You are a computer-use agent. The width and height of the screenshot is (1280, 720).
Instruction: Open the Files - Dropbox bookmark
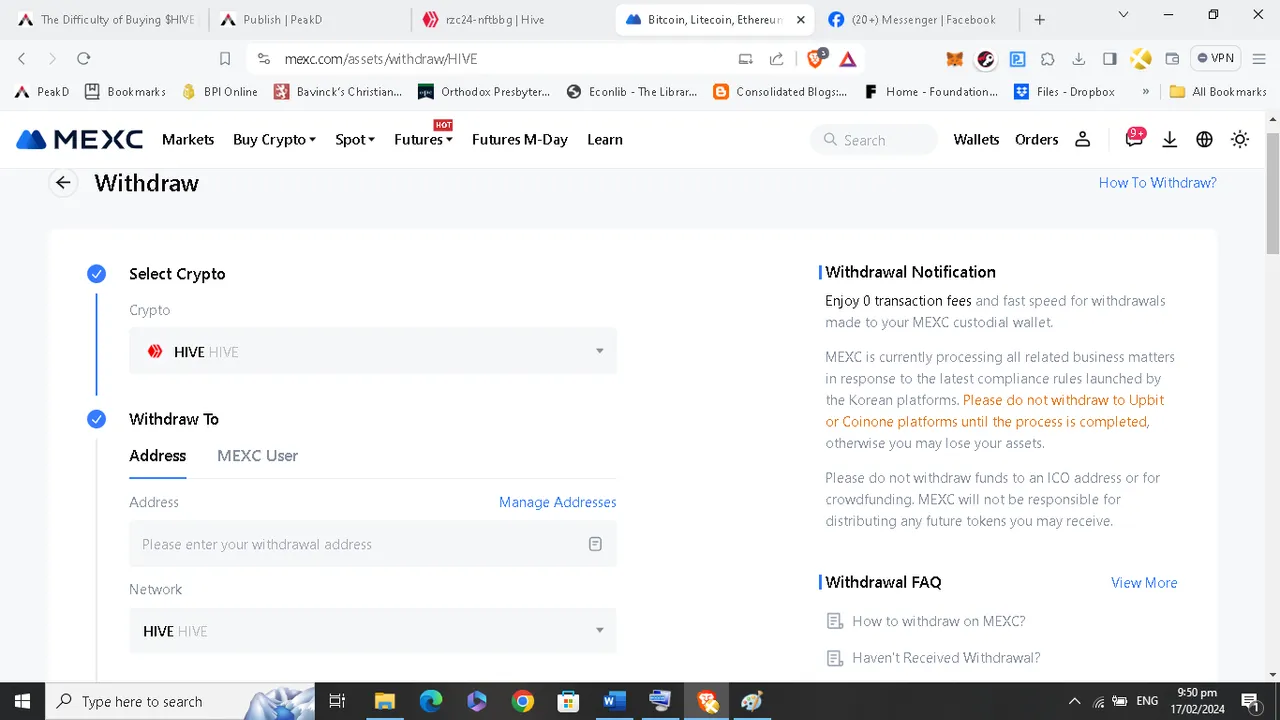tap(1064, 91)
